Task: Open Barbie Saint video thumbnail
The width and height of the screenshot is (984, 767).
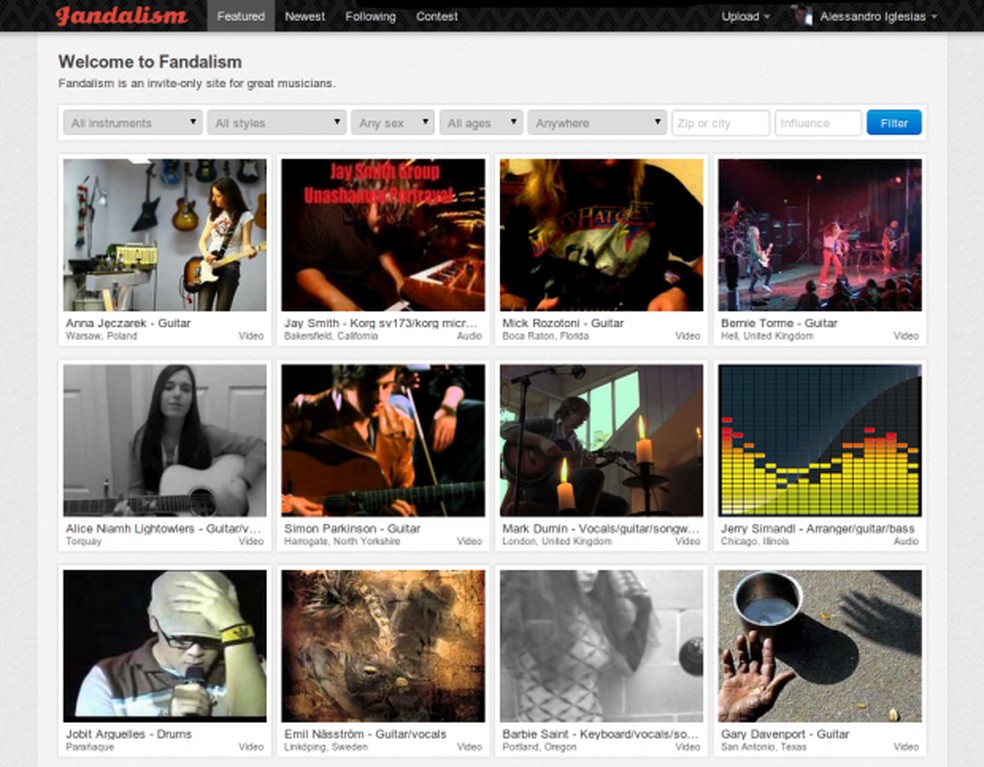Action: [602, 646]
